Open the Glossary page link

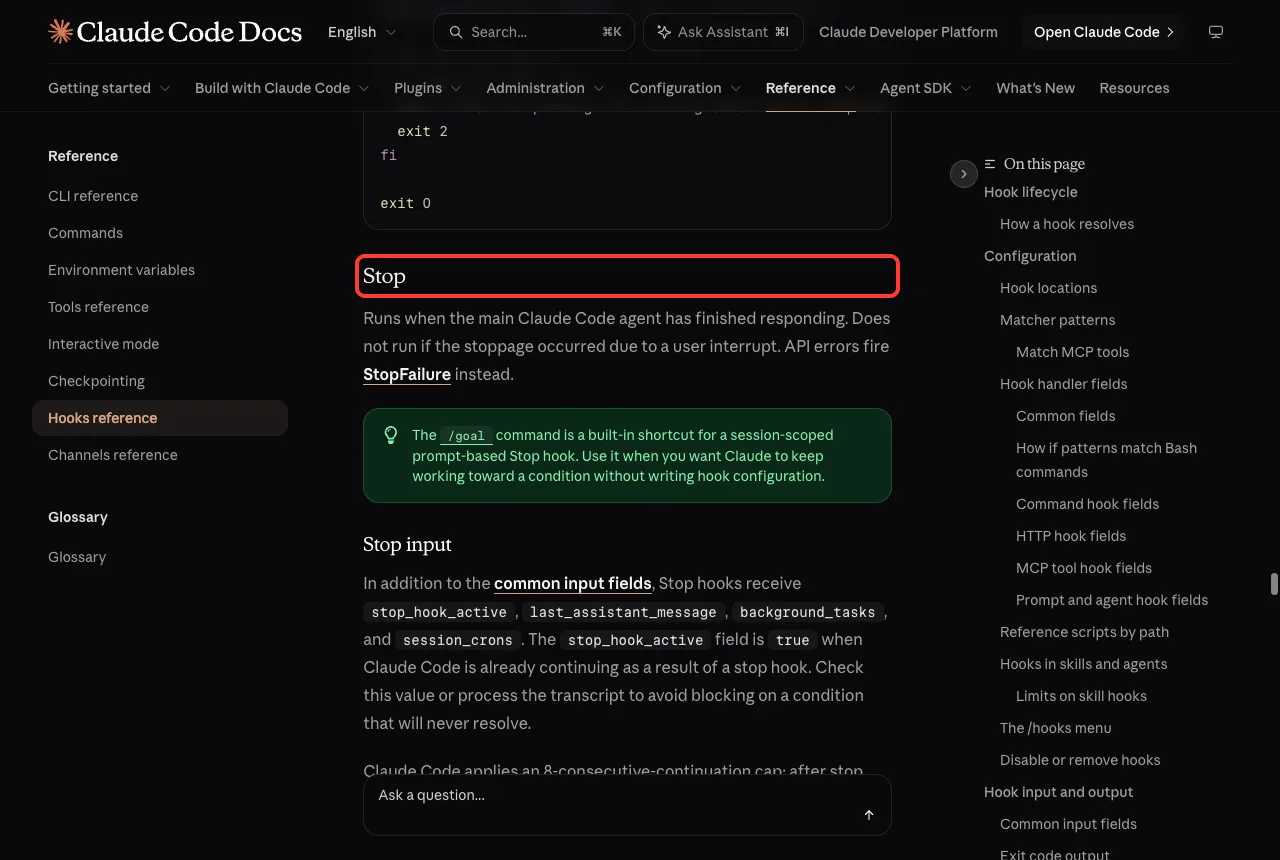click(x=77, y=557)
